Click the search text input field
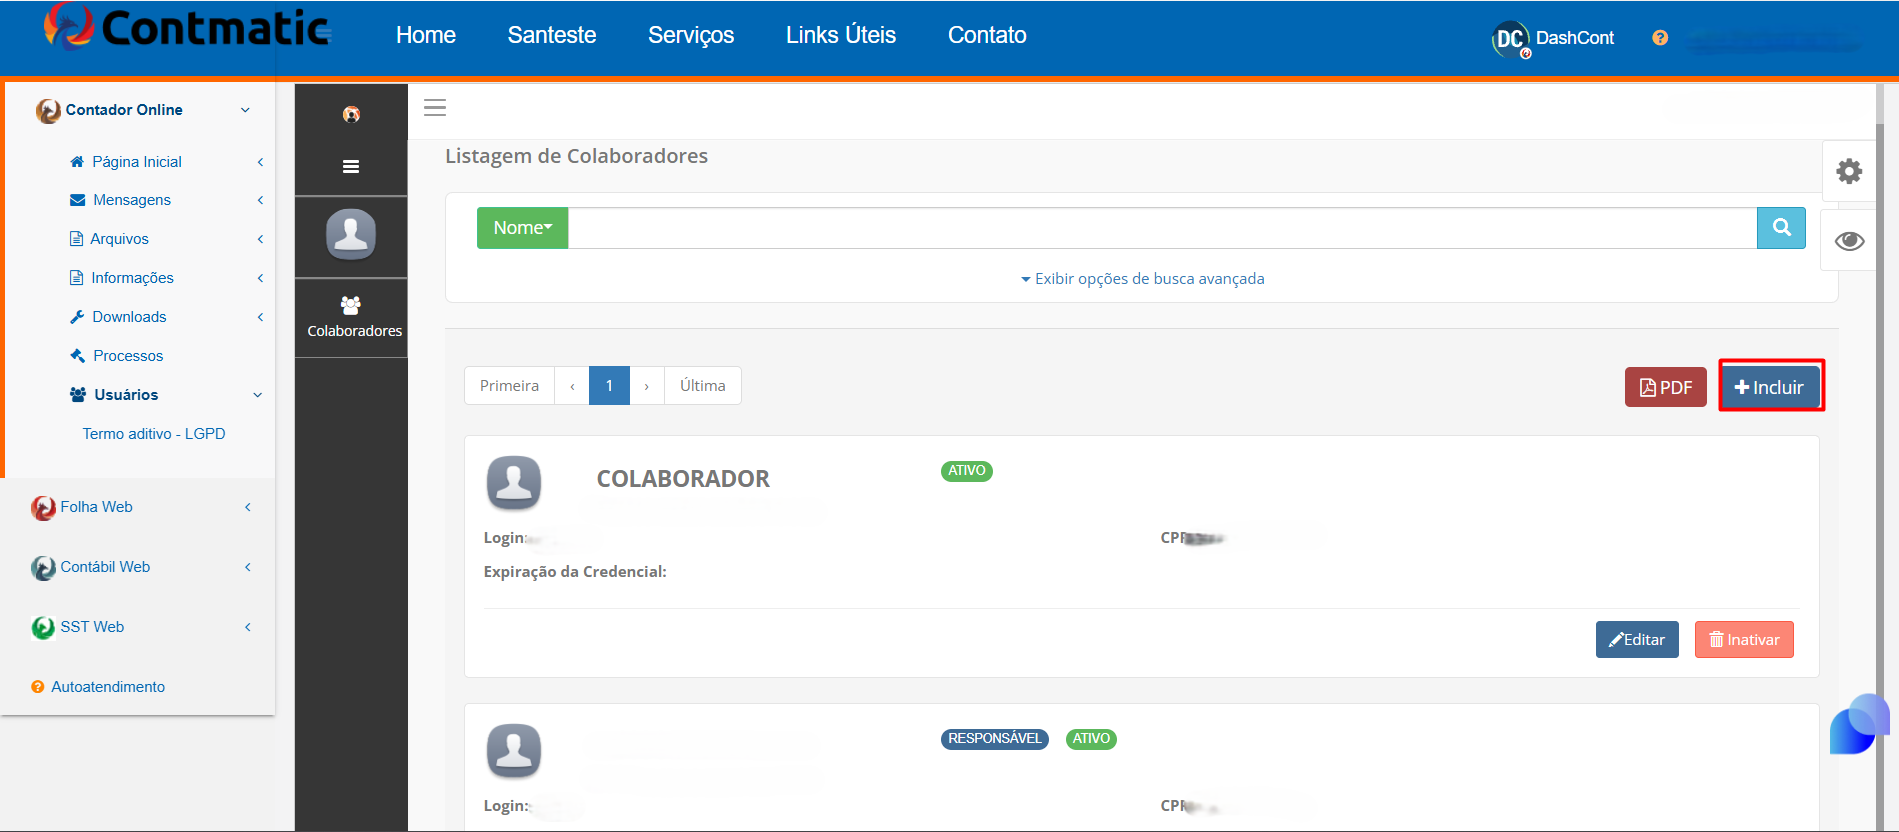This screenshot has width=1899, height=832. click(x=1162, y=228)
